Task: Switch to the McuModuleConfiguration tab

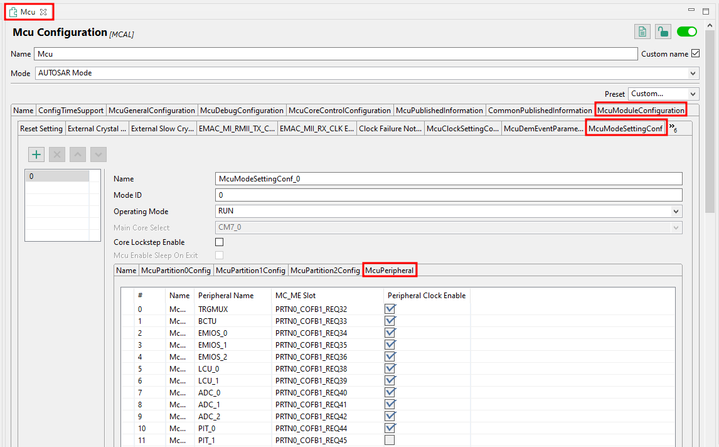Action: click(641, 110)
